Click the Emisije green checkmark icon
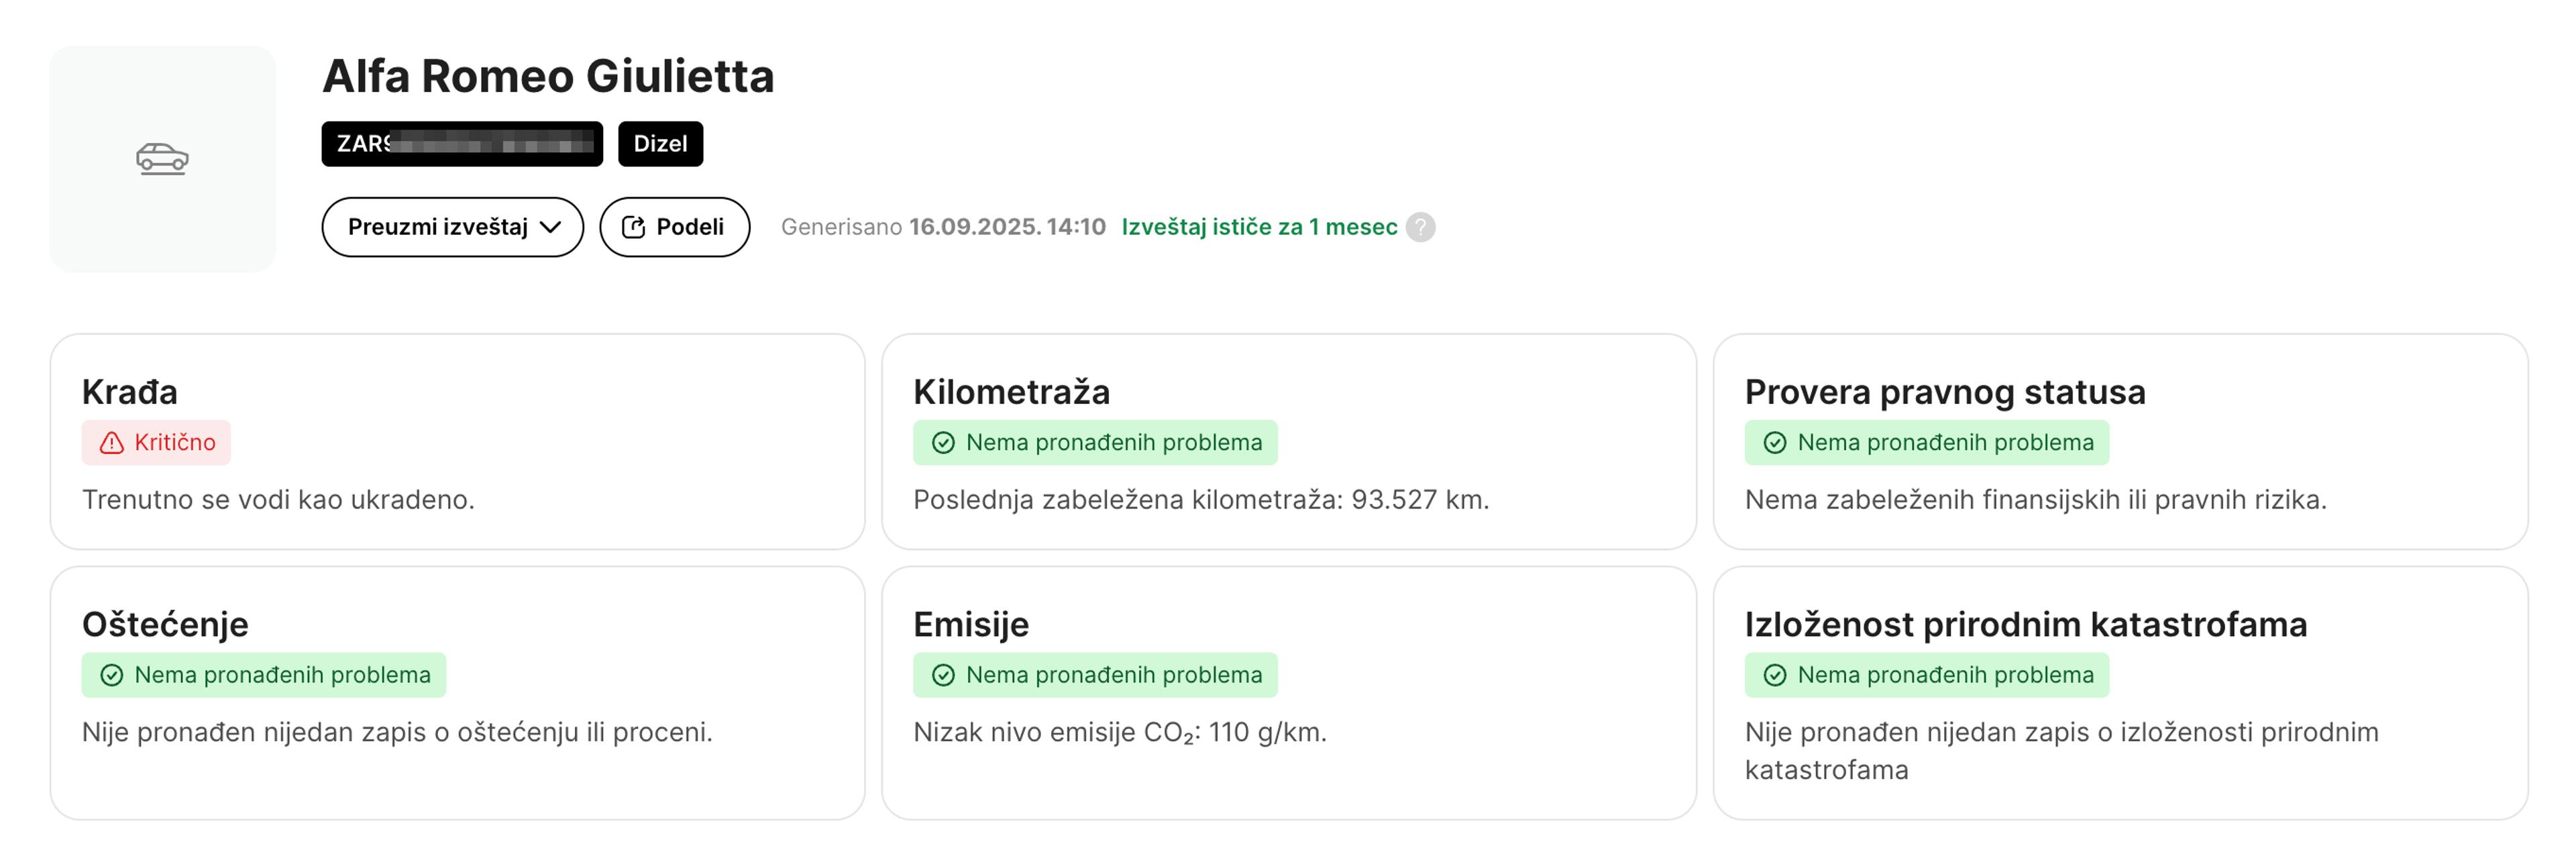Viewport: 2576px width, 860px height. pyautogui.click(x=943, y=675)
